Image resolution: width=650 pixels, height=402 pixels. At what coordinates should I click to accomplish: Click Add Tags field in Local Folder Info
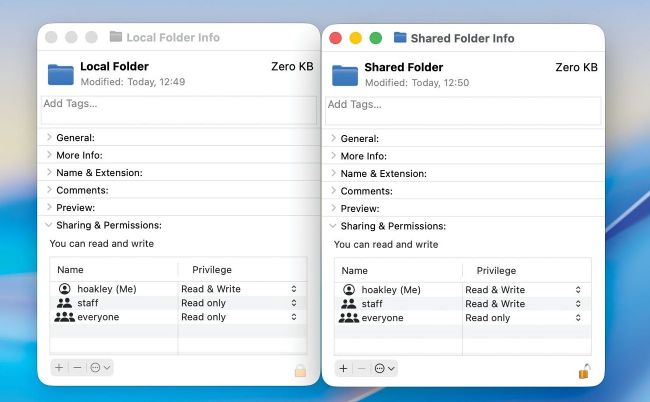click(x=178, y=110)
